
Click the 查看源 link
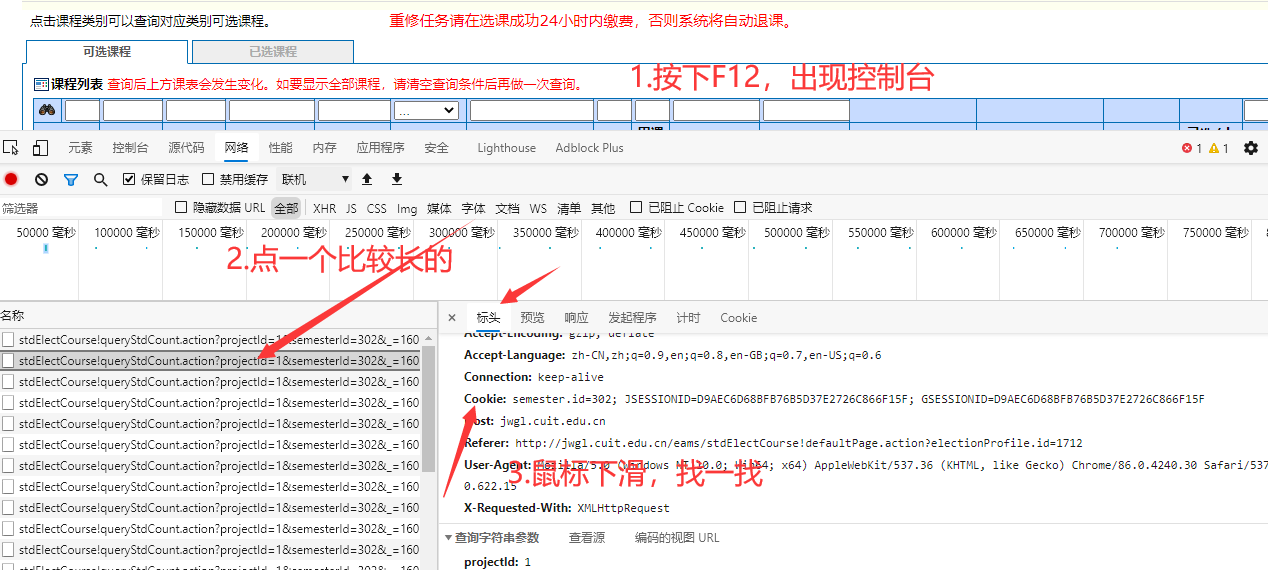pos(587,537)
